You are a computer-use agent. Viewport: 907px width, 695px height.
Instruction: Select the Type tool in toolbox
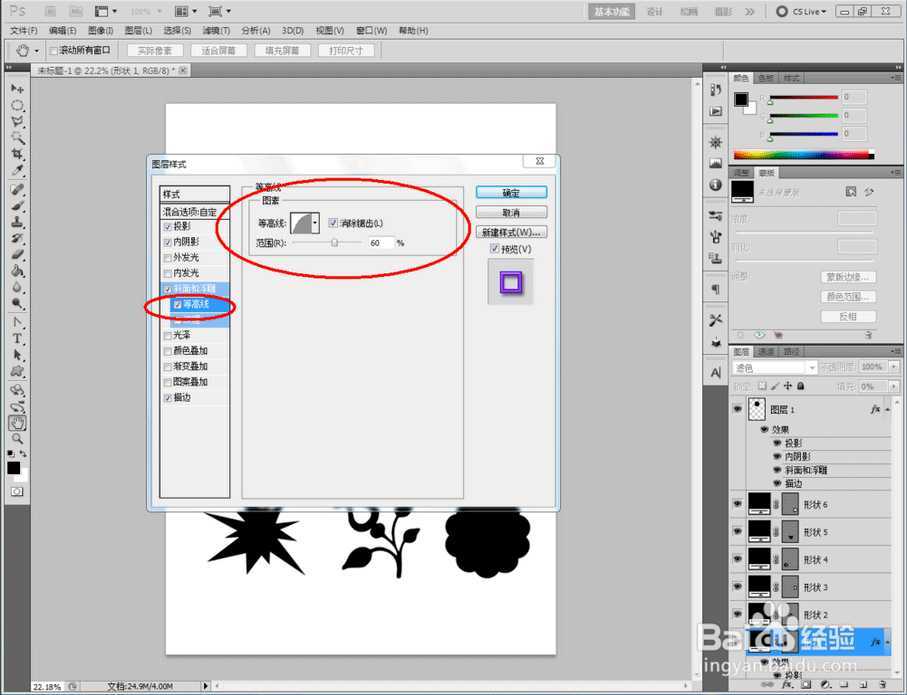pos(17,339)
